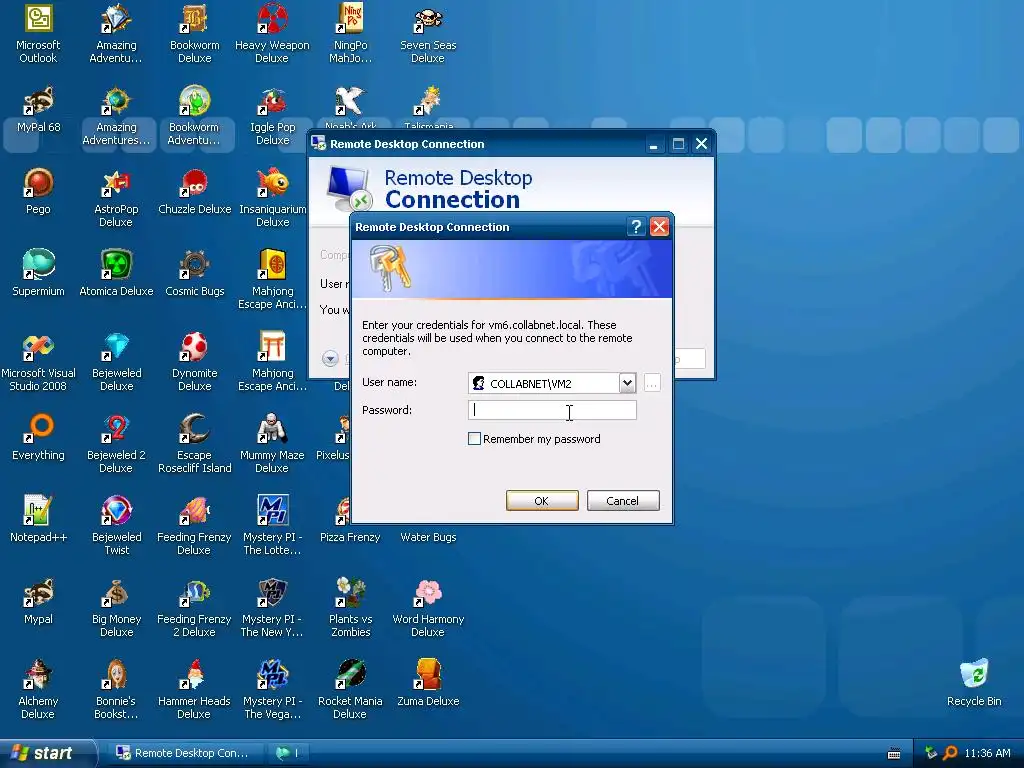The image size is (1024, 768).
Task: Select the Everything search icon
Action: click(38, 438)
